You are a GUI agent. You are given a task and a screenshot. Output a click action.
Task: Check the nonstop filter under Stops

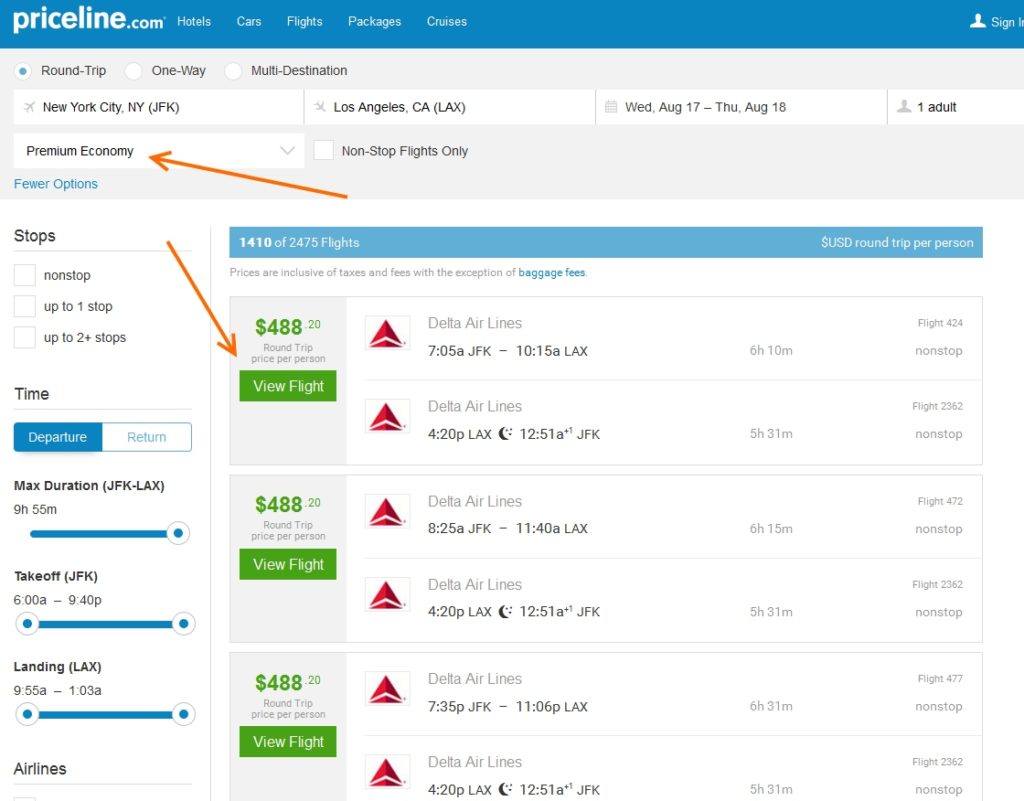coord(27,275)
